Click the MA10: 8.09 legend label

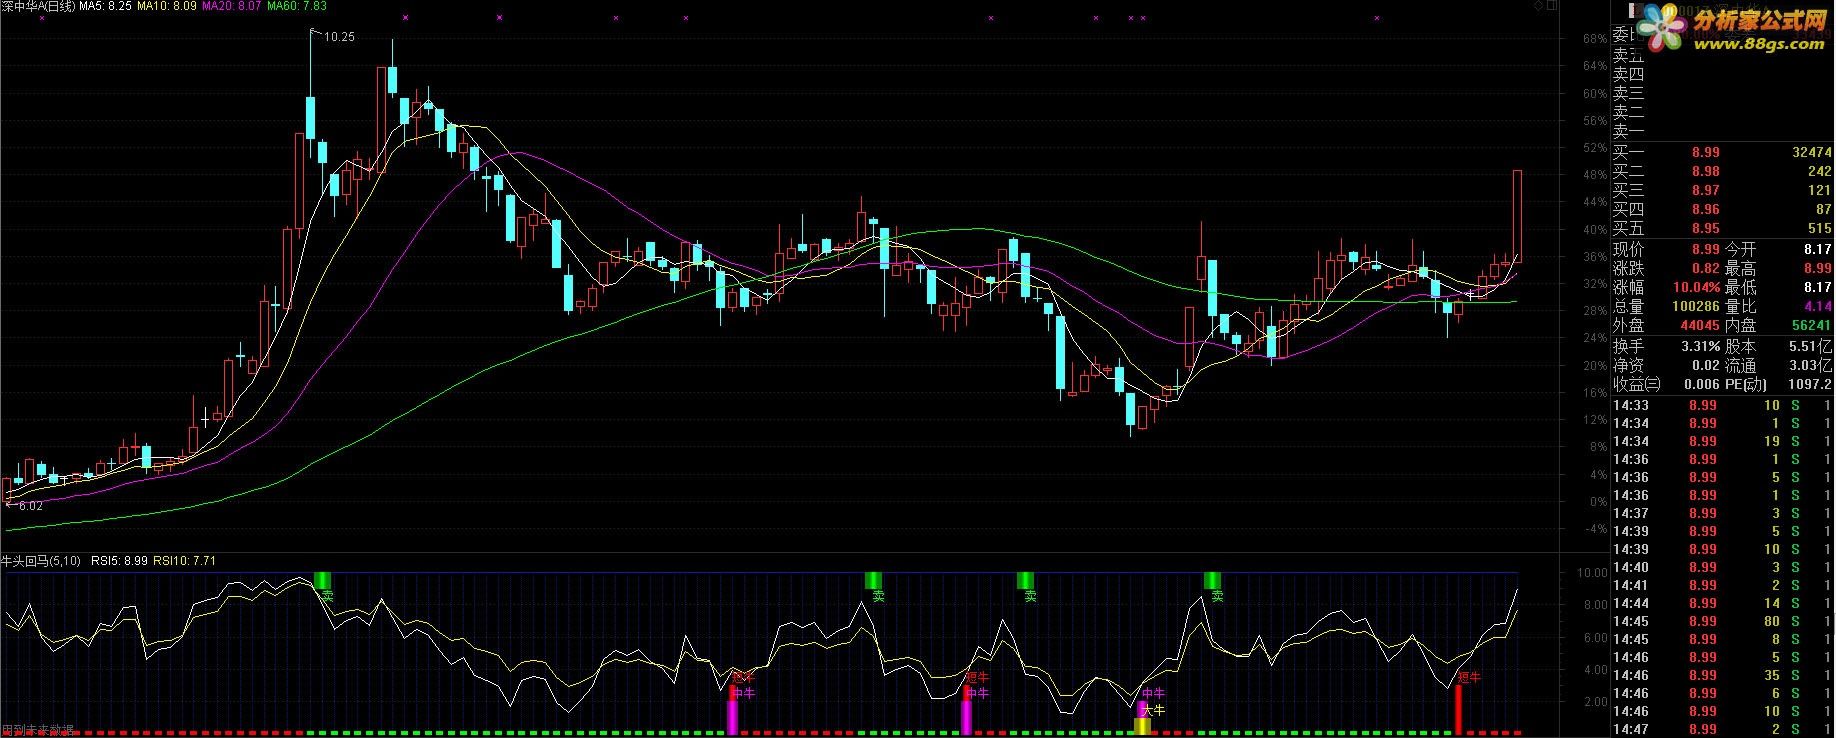166,7
